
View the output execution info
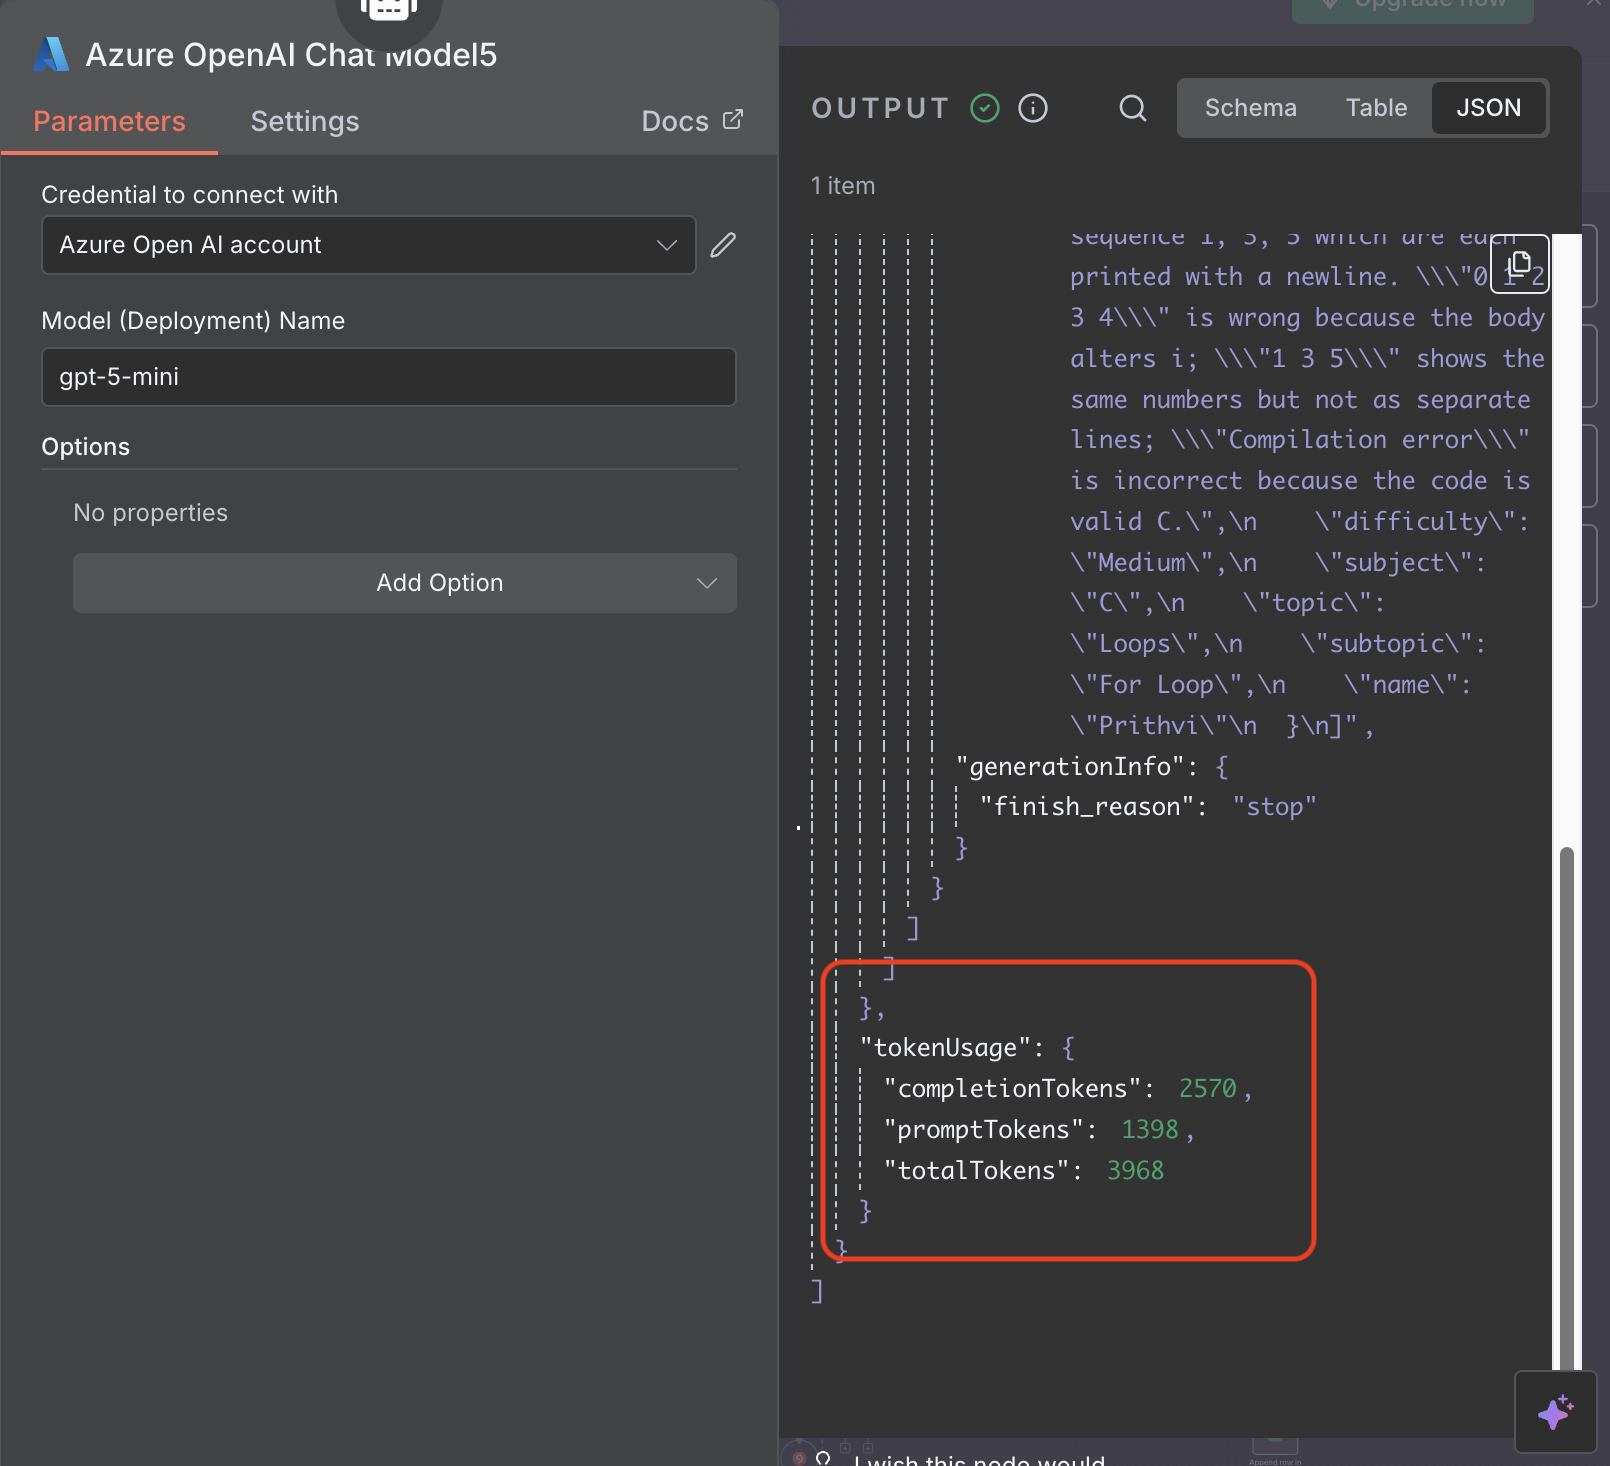click(1033, 108)
